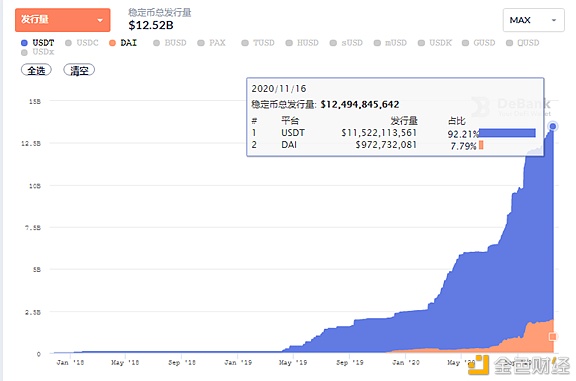Click the blue USDT share bar in tooltip

[507, 133]
